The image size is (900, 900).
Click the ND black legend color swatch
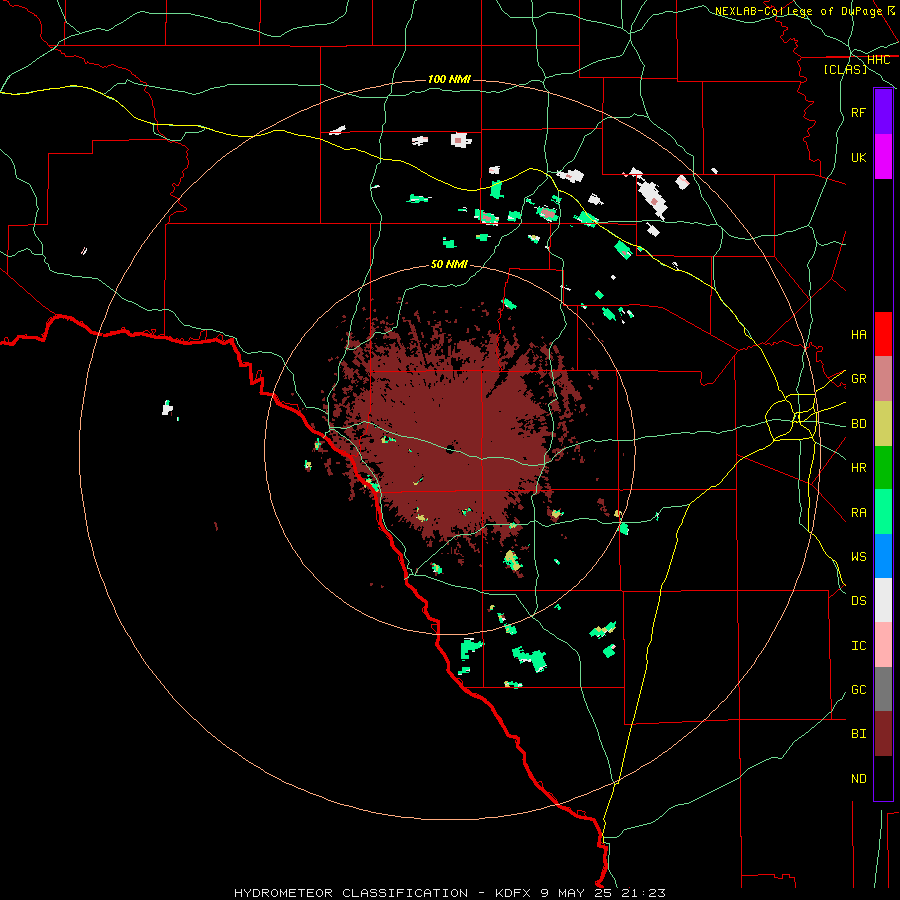(883, 778)
